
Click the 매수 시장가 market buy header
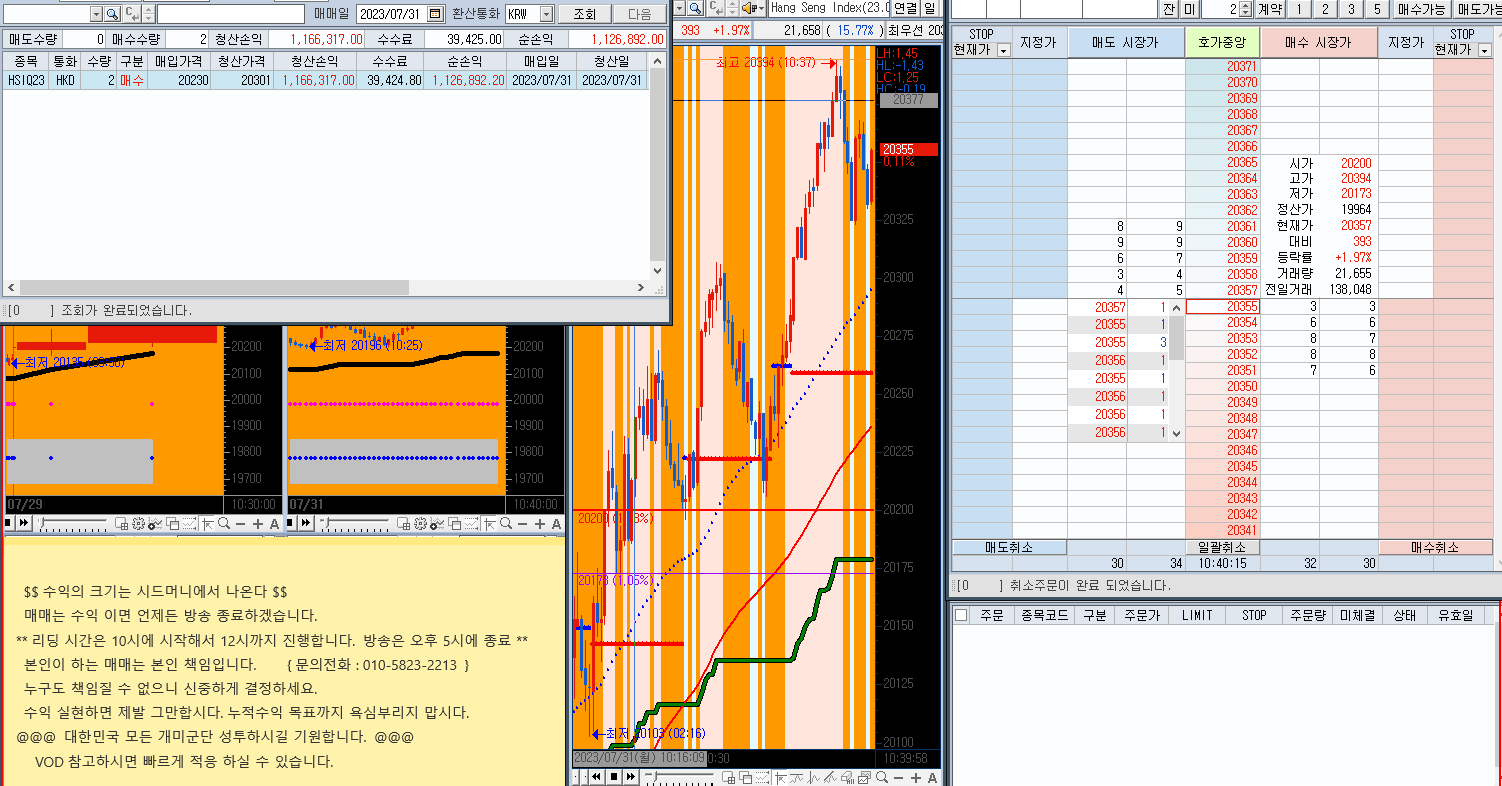point(1319,42)
